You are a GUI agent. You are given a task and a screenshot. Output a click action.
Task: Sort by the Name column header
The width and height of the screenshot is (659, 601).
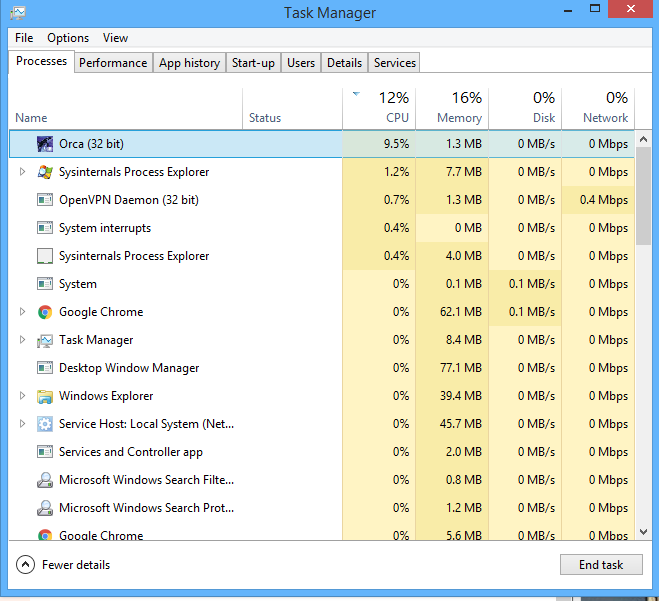point(126,109)
